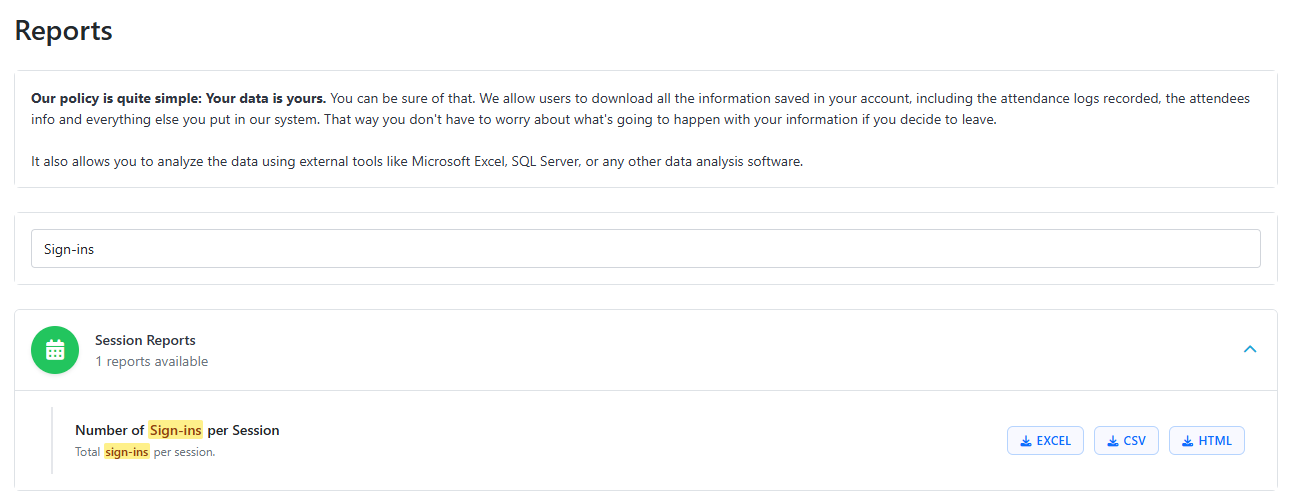Screen dimensions: 1291x499
Task: Click the download icon in CSV button
Action: point(1113,441)
